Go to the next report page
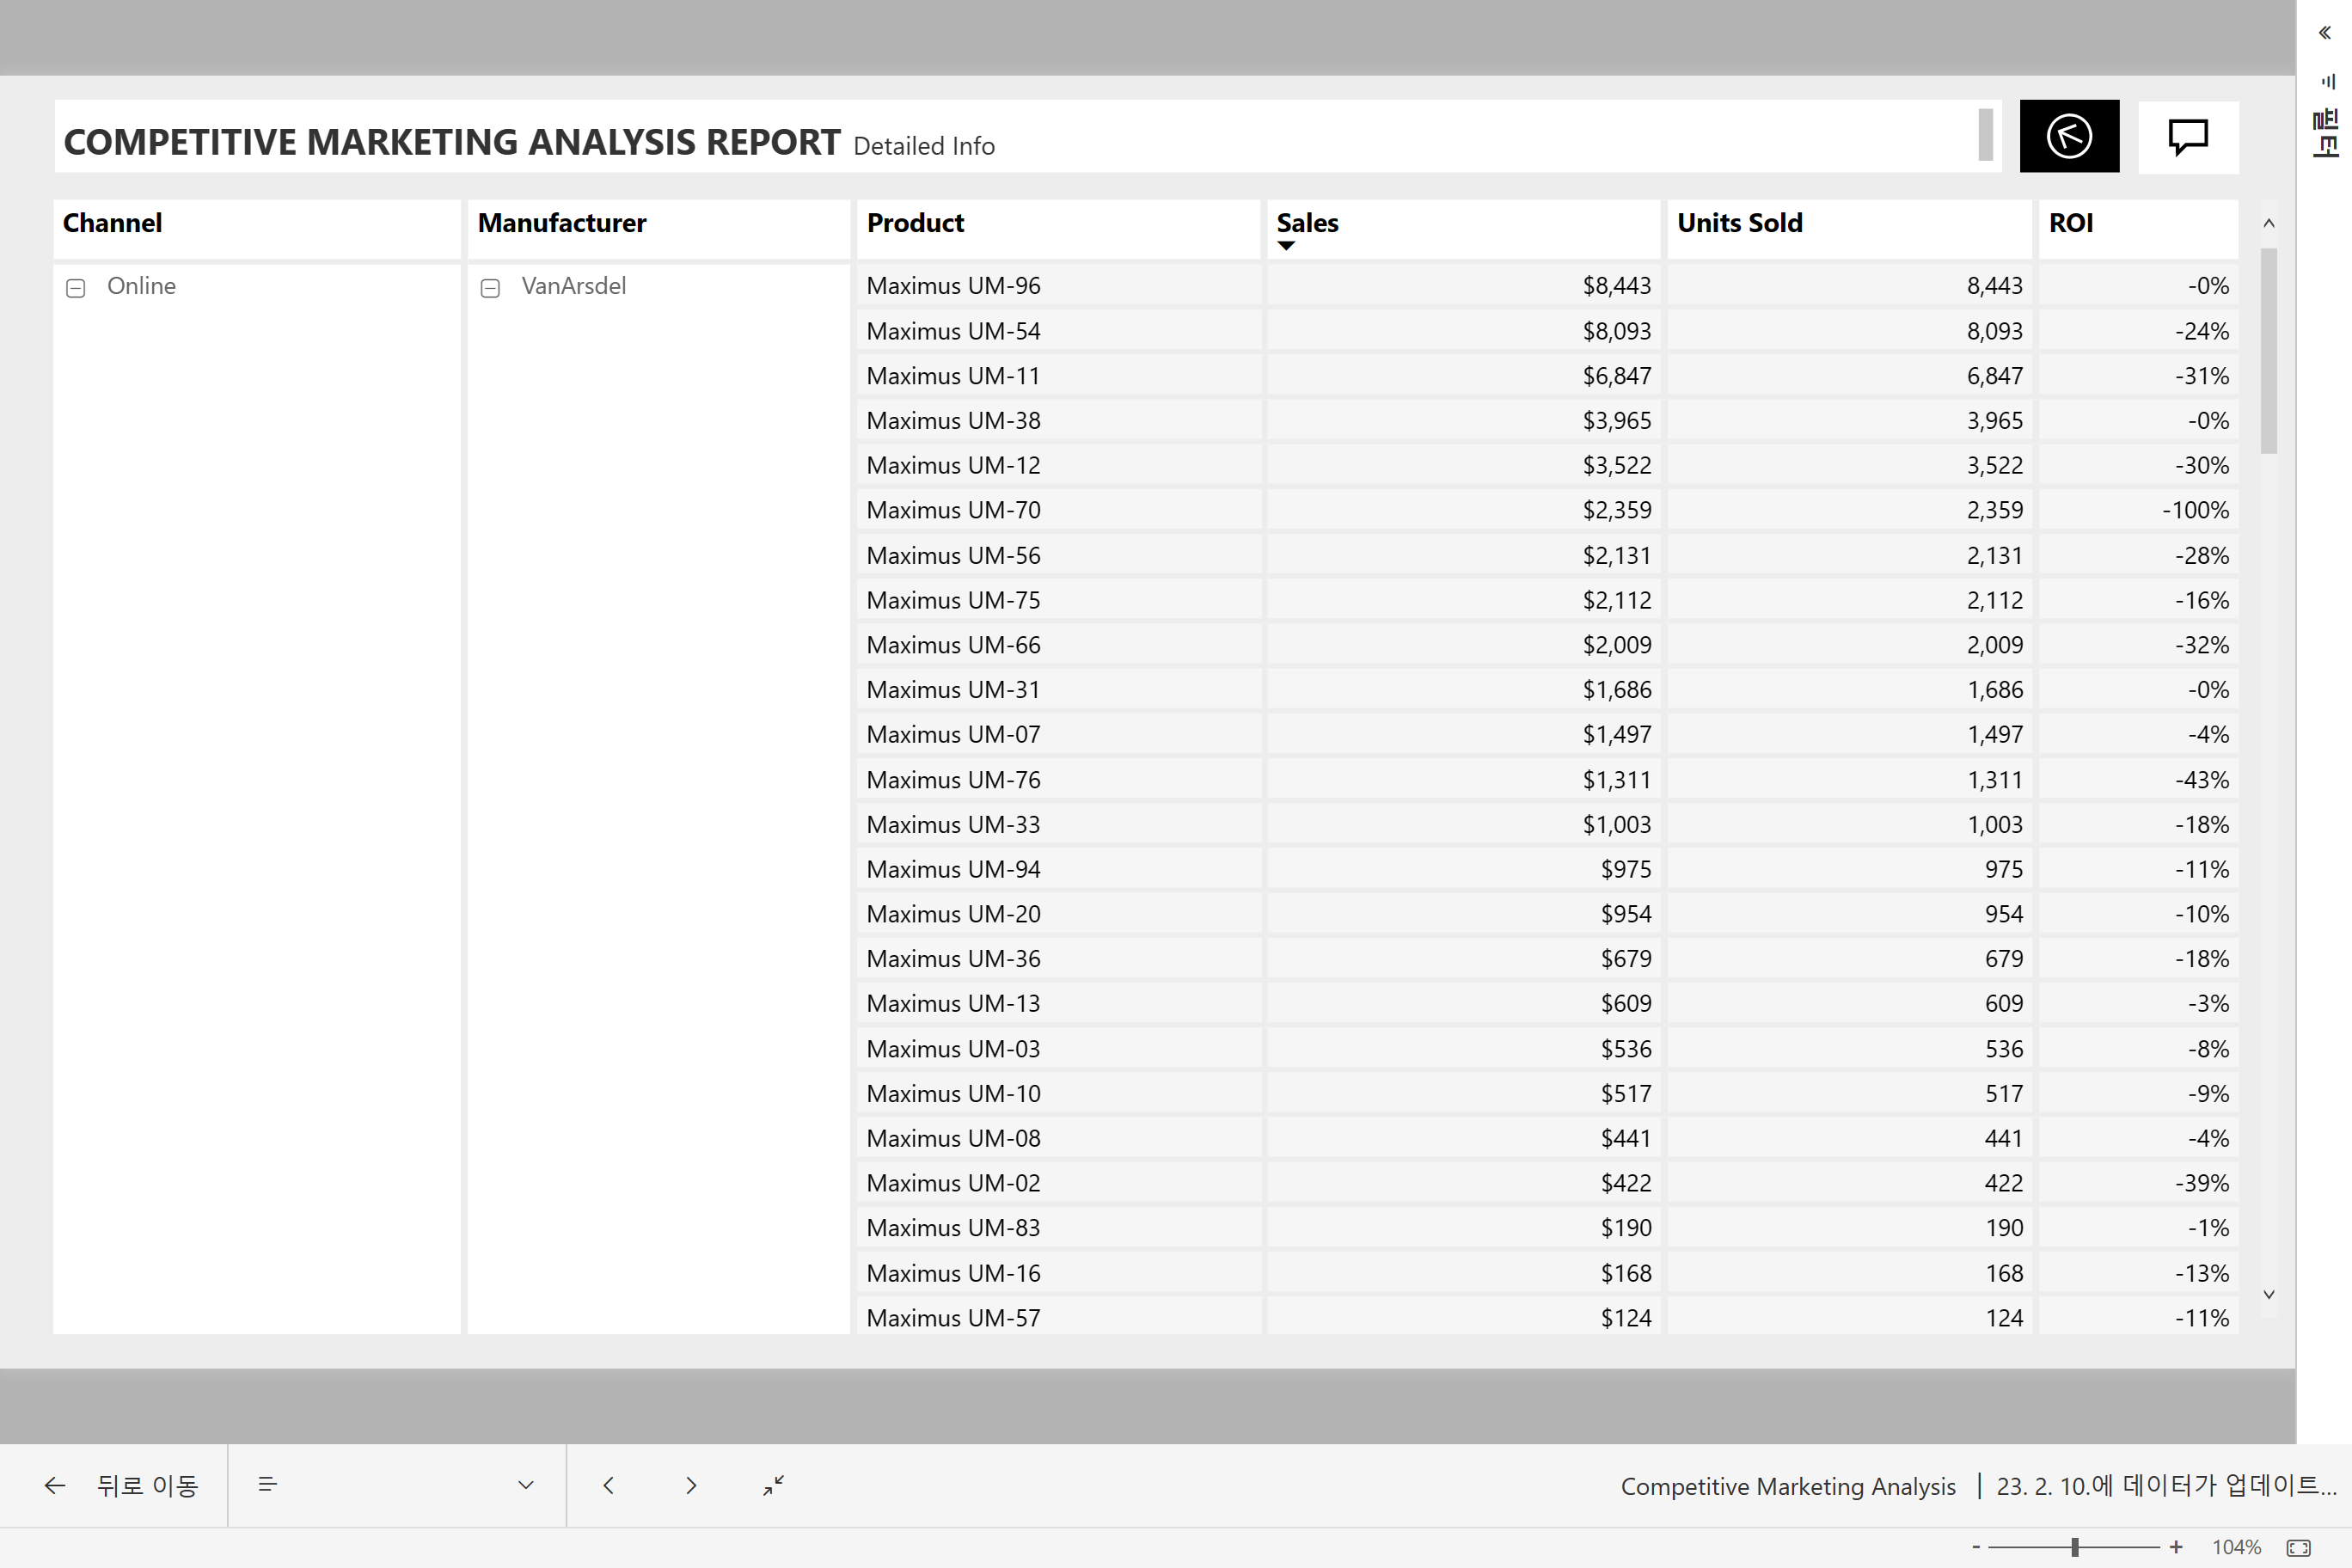Image resolution: width=2352 pixels, height=1568 pixels. click(690, 1485)
